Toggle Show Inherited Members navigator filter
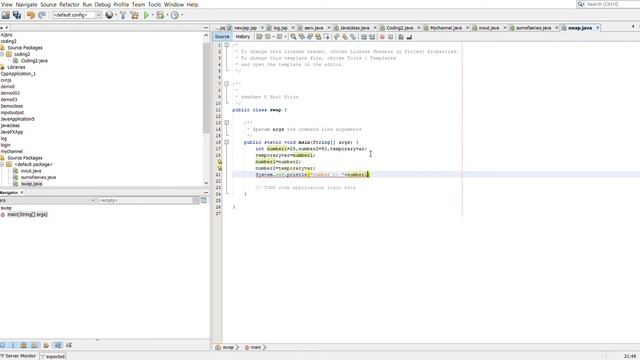The height and width of the screenshot is (360, 640). tap(2, 345)
